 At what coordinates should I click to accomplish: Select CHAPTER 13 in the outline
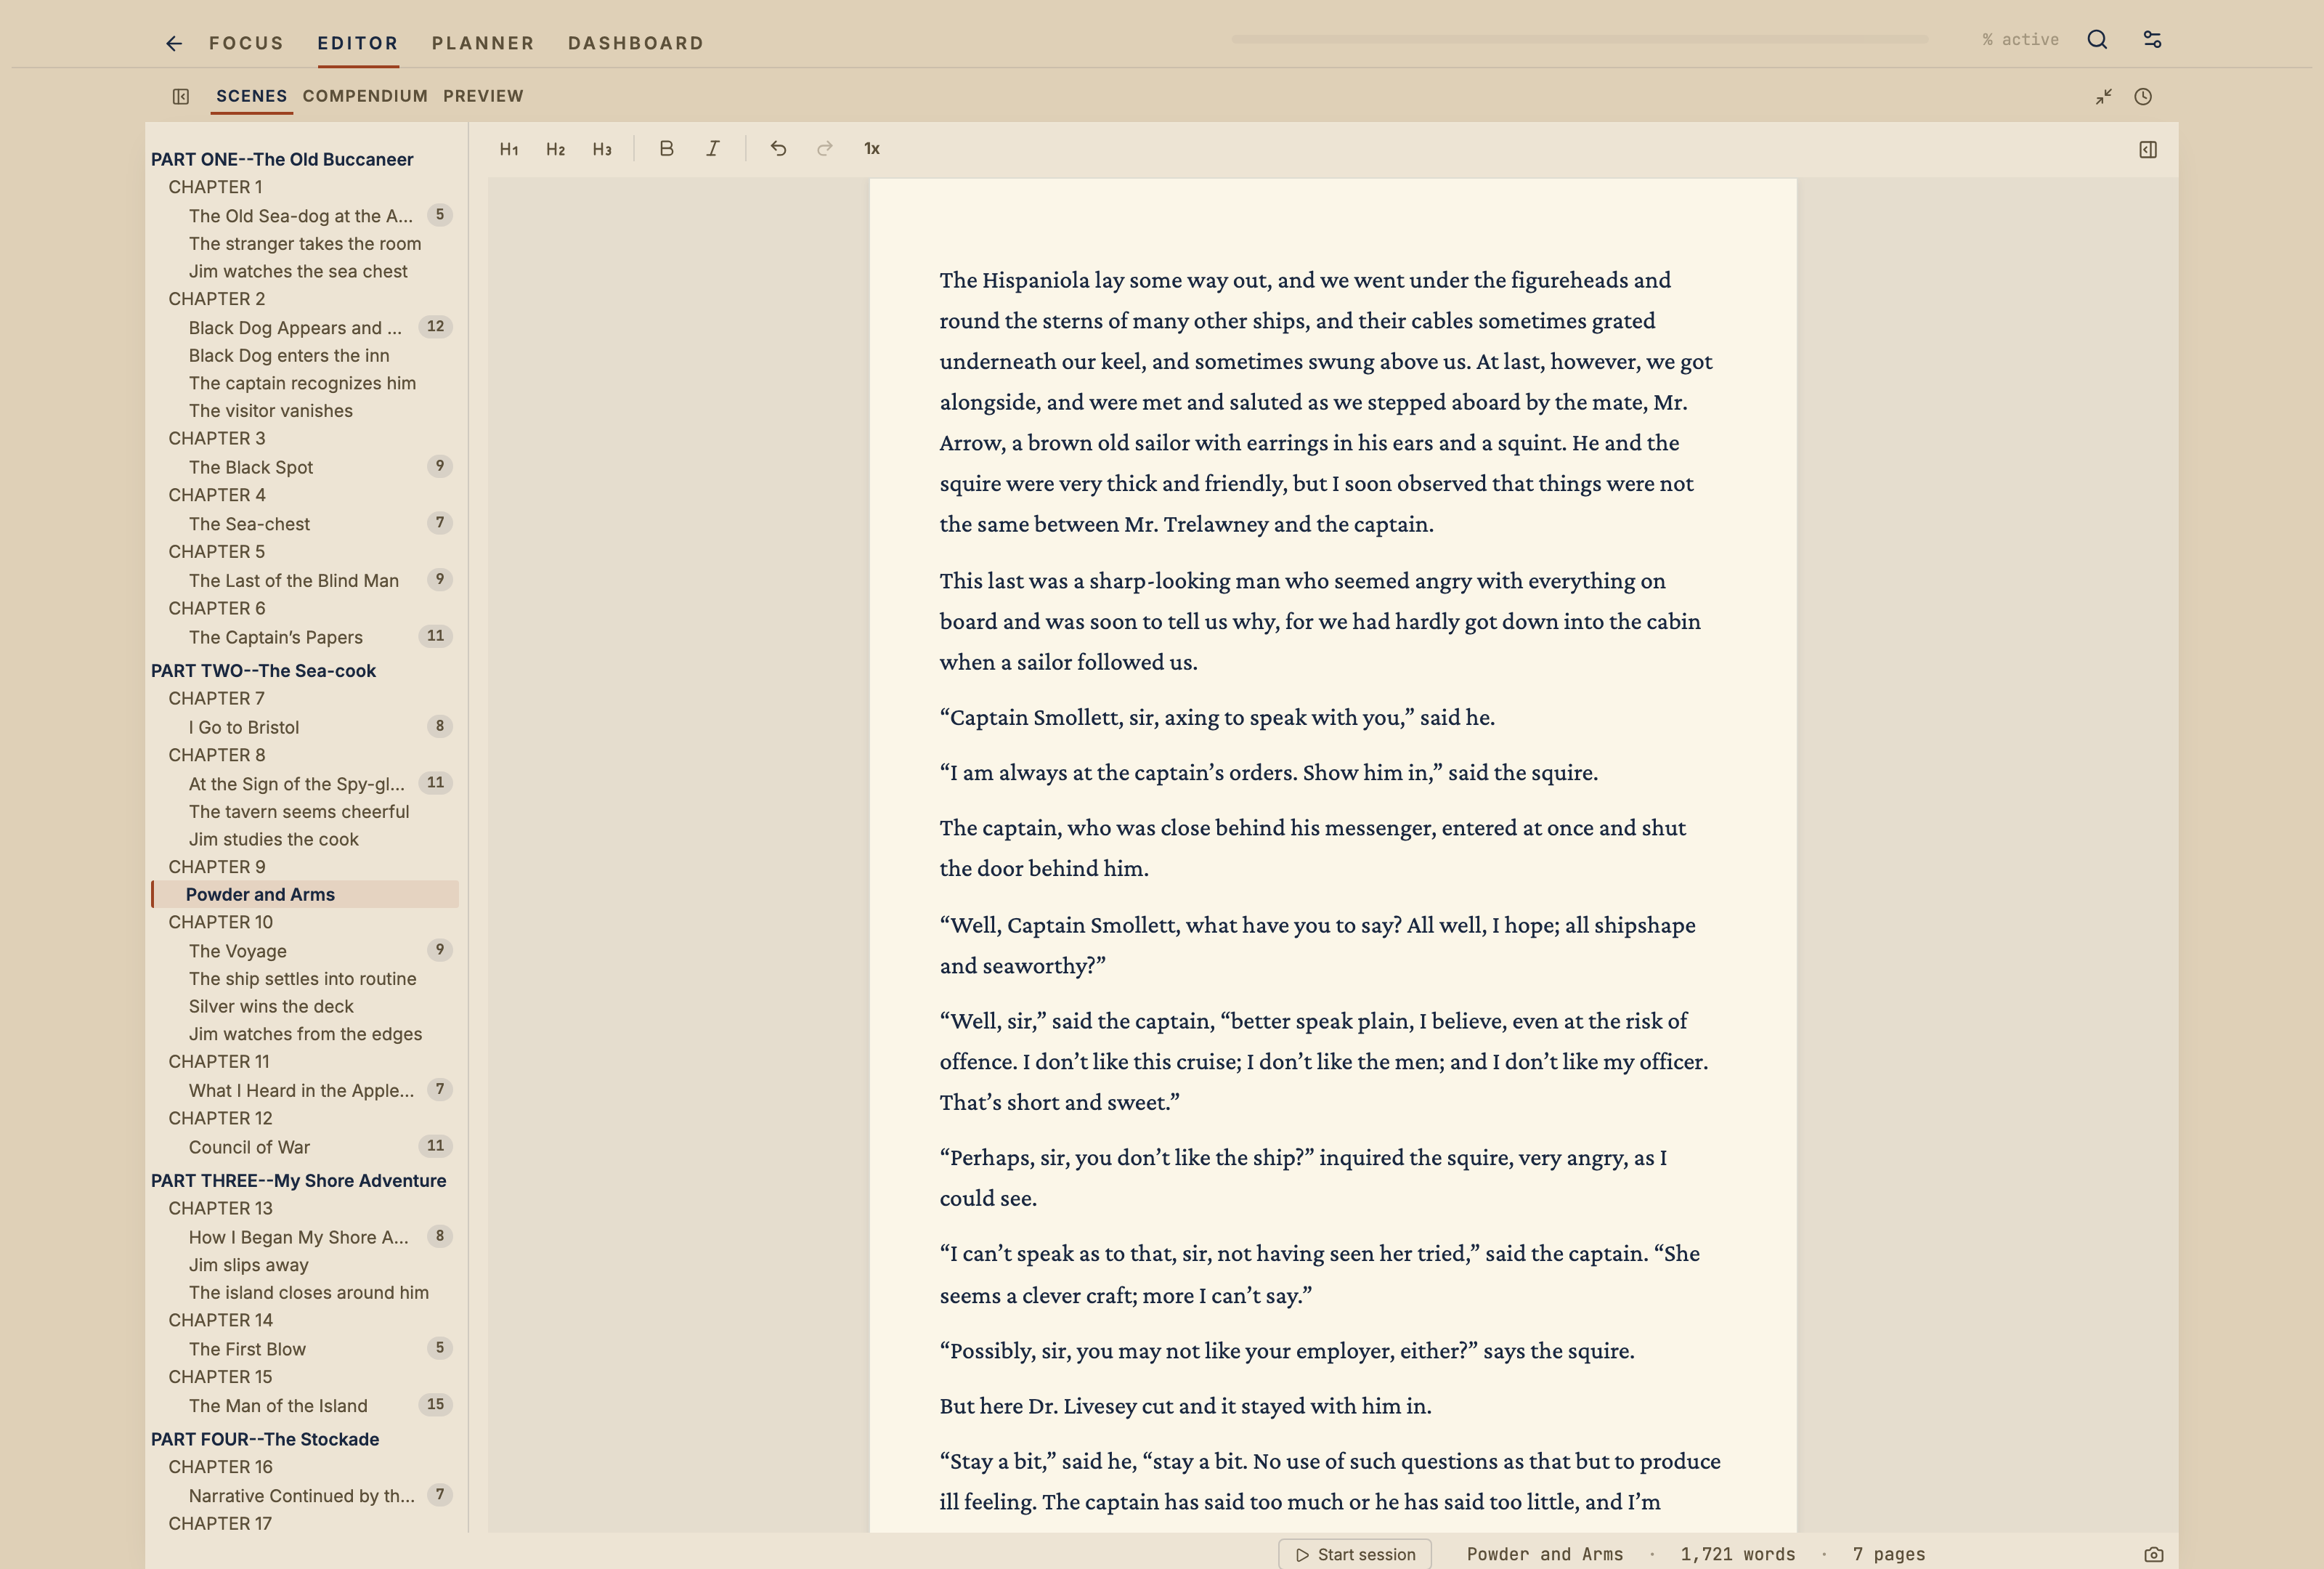[220, 1208]
